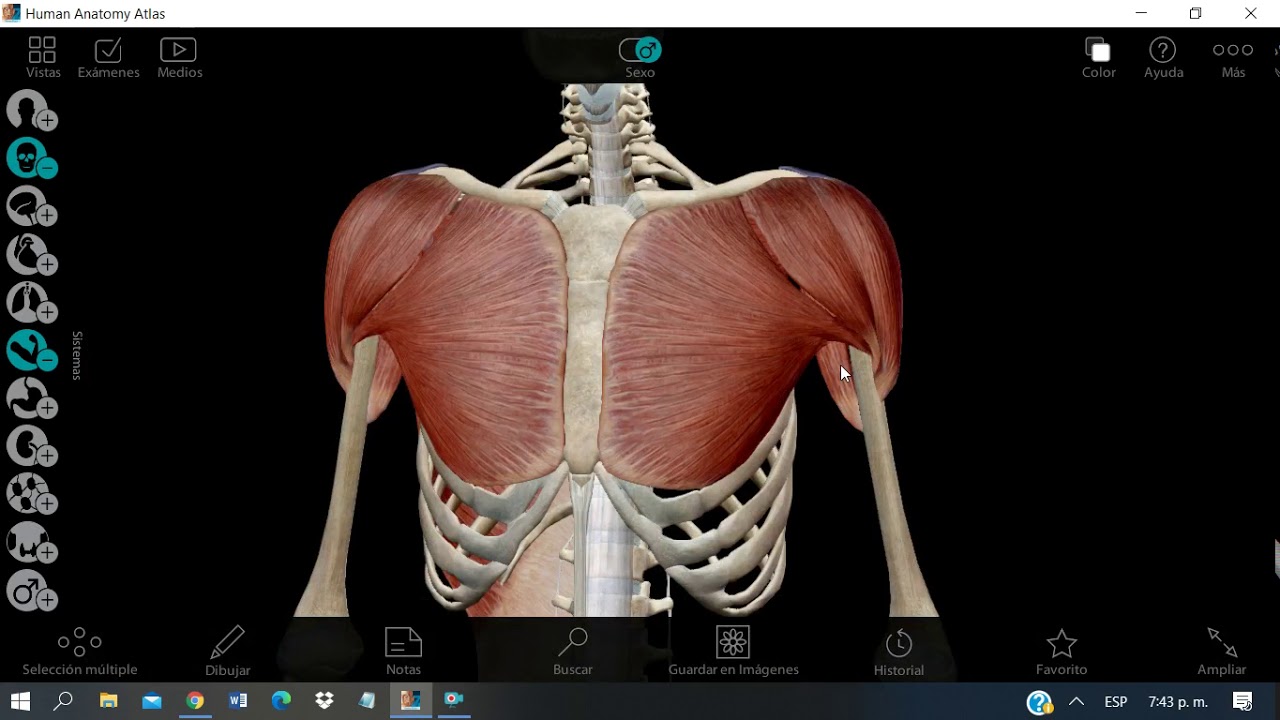Collapse the Sistemas side panel label
Viewport: 1280px width, 720px height.
(77, 355)
